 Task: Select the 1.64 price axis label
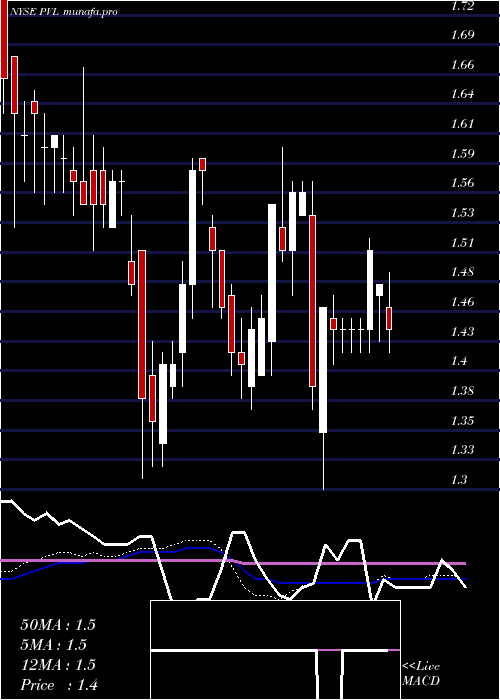[x=463, y=94]
